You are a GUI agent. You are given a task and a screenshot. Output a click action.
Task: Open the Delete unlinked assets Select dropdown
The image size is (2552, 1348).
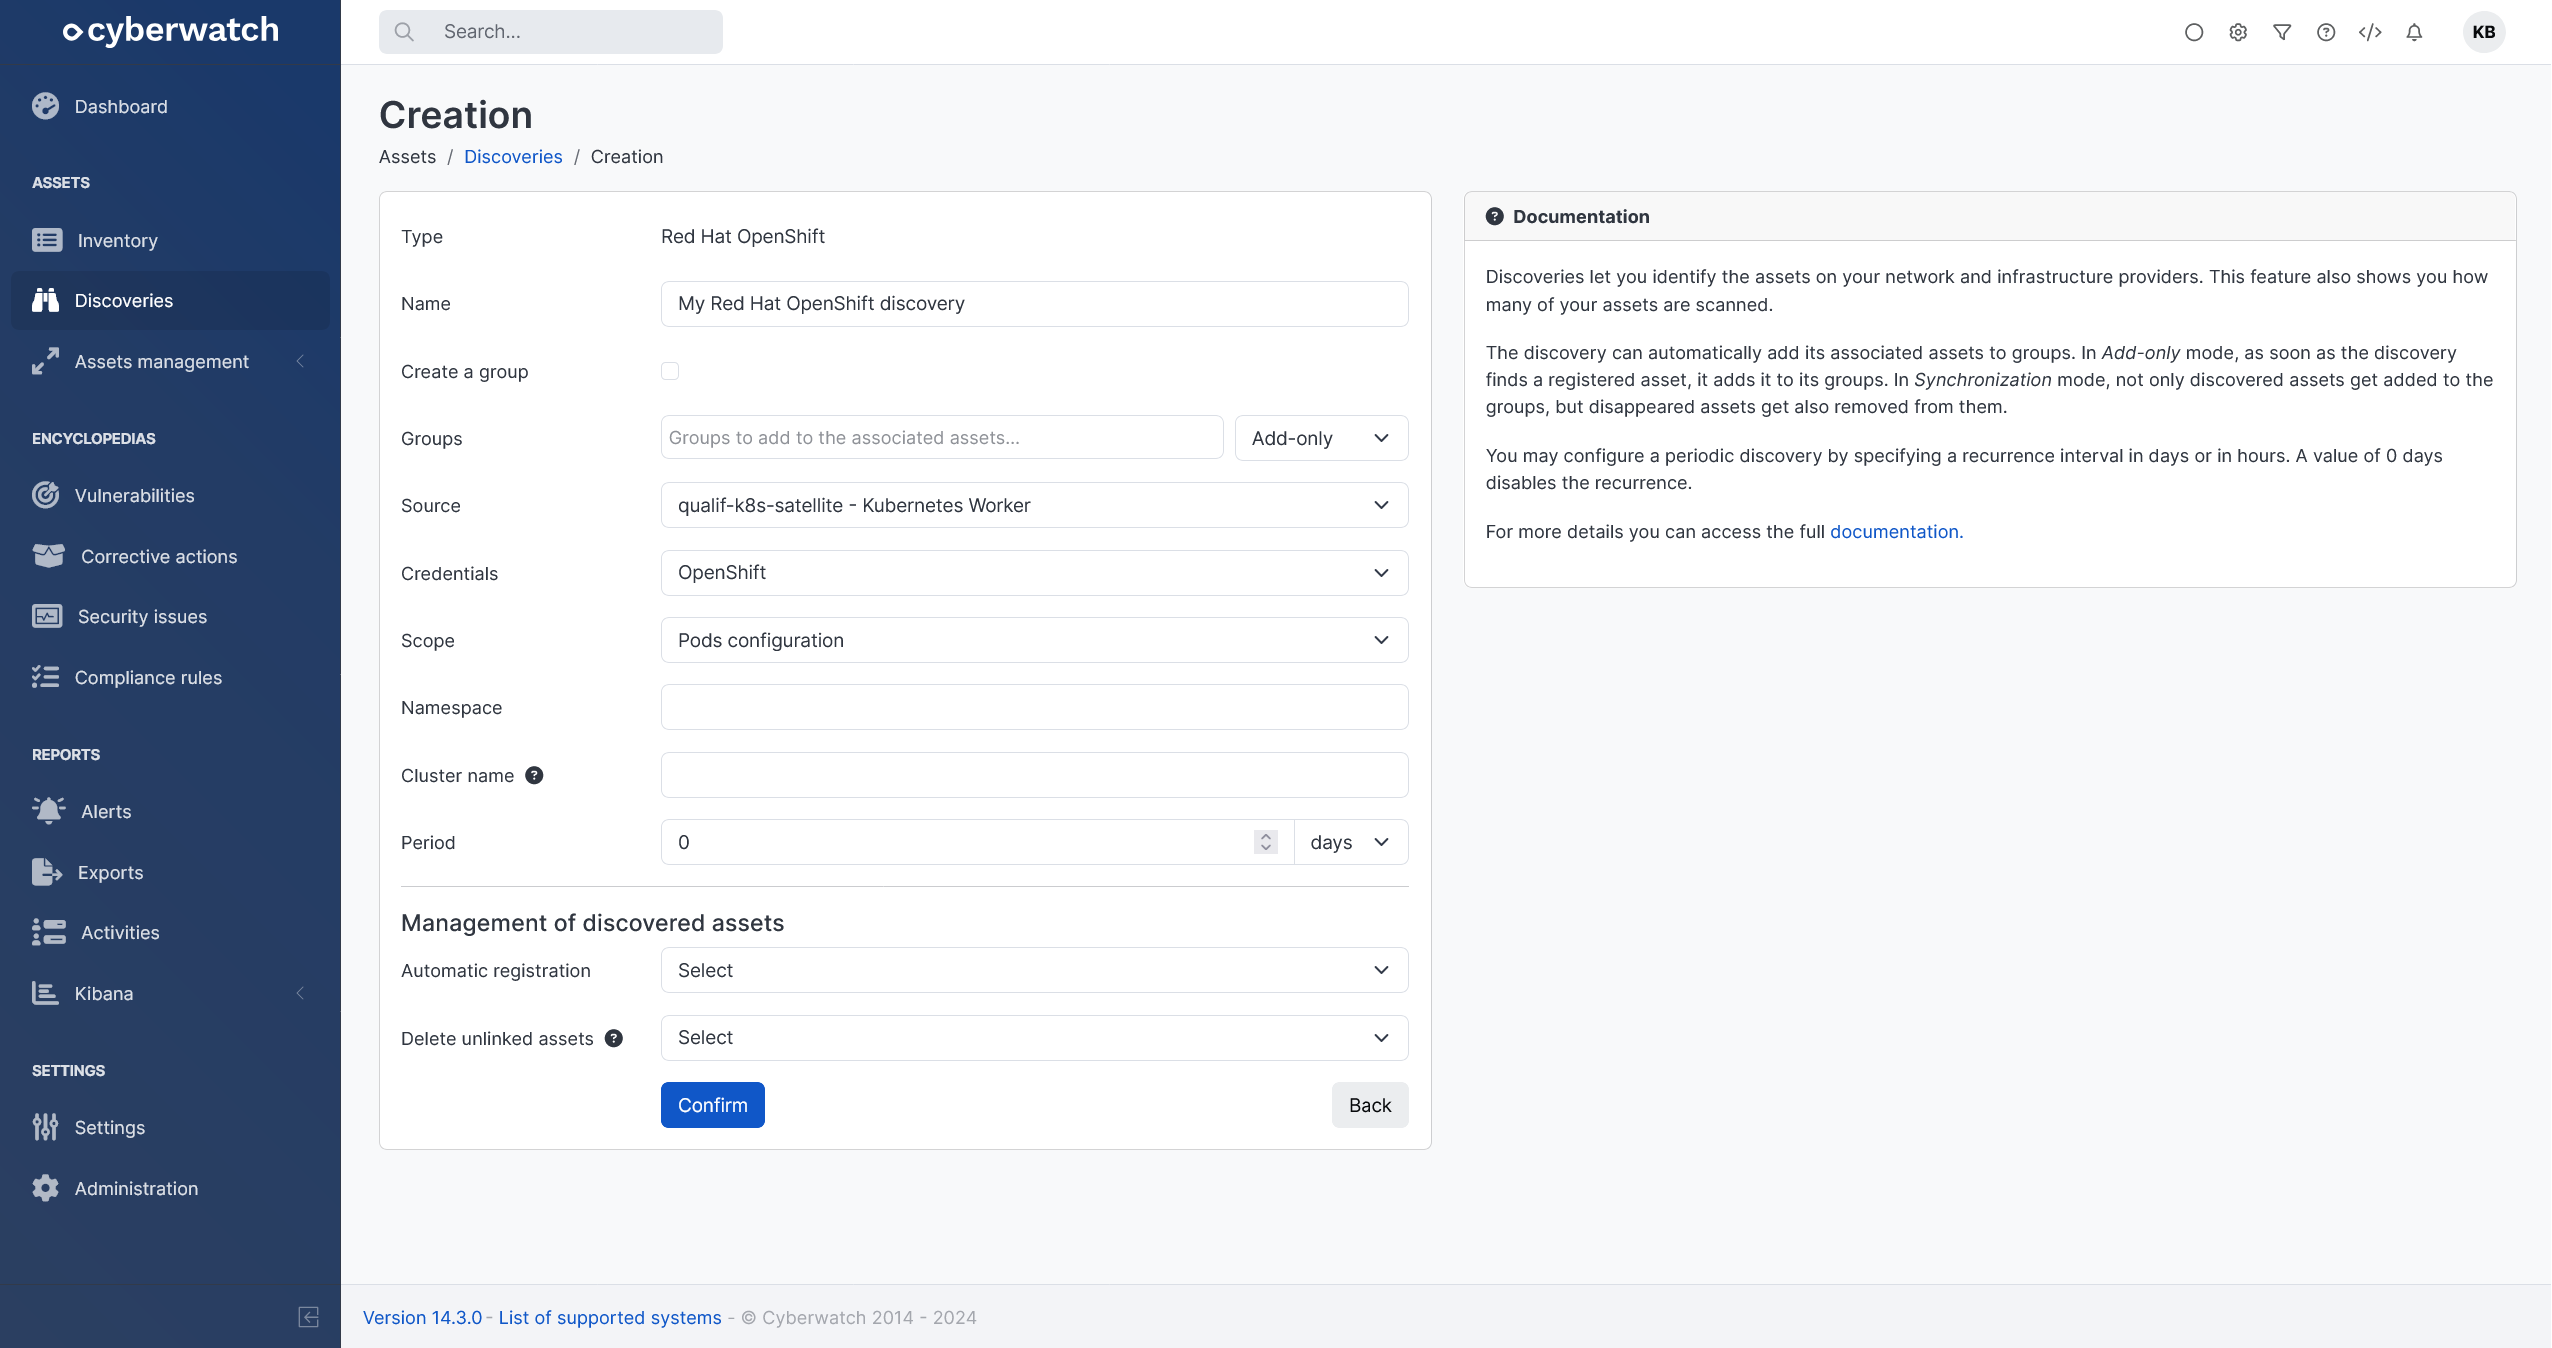1034,1038
